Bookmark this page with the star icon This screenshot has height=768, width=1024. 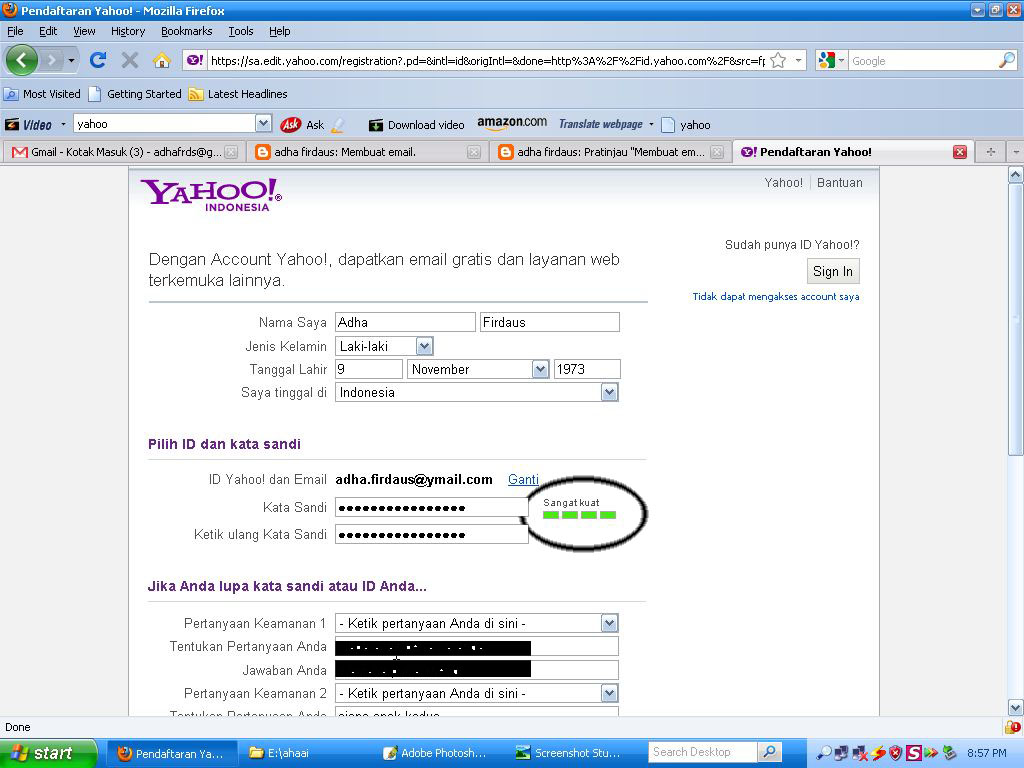[778, 61]
